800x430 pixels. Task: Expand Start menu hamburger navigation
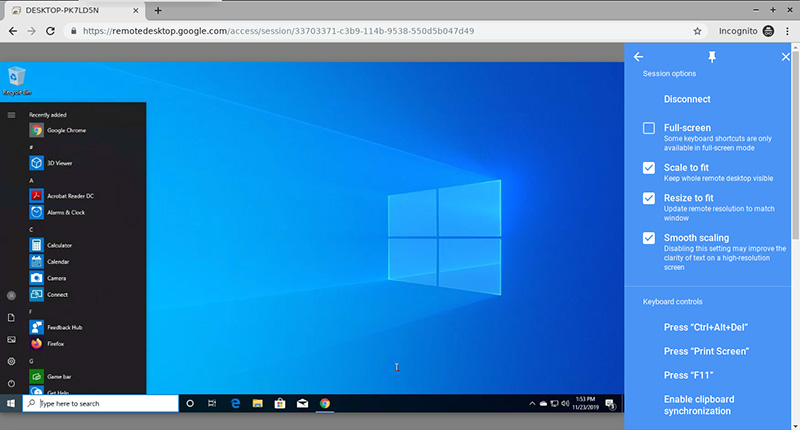tap(11, 115)
